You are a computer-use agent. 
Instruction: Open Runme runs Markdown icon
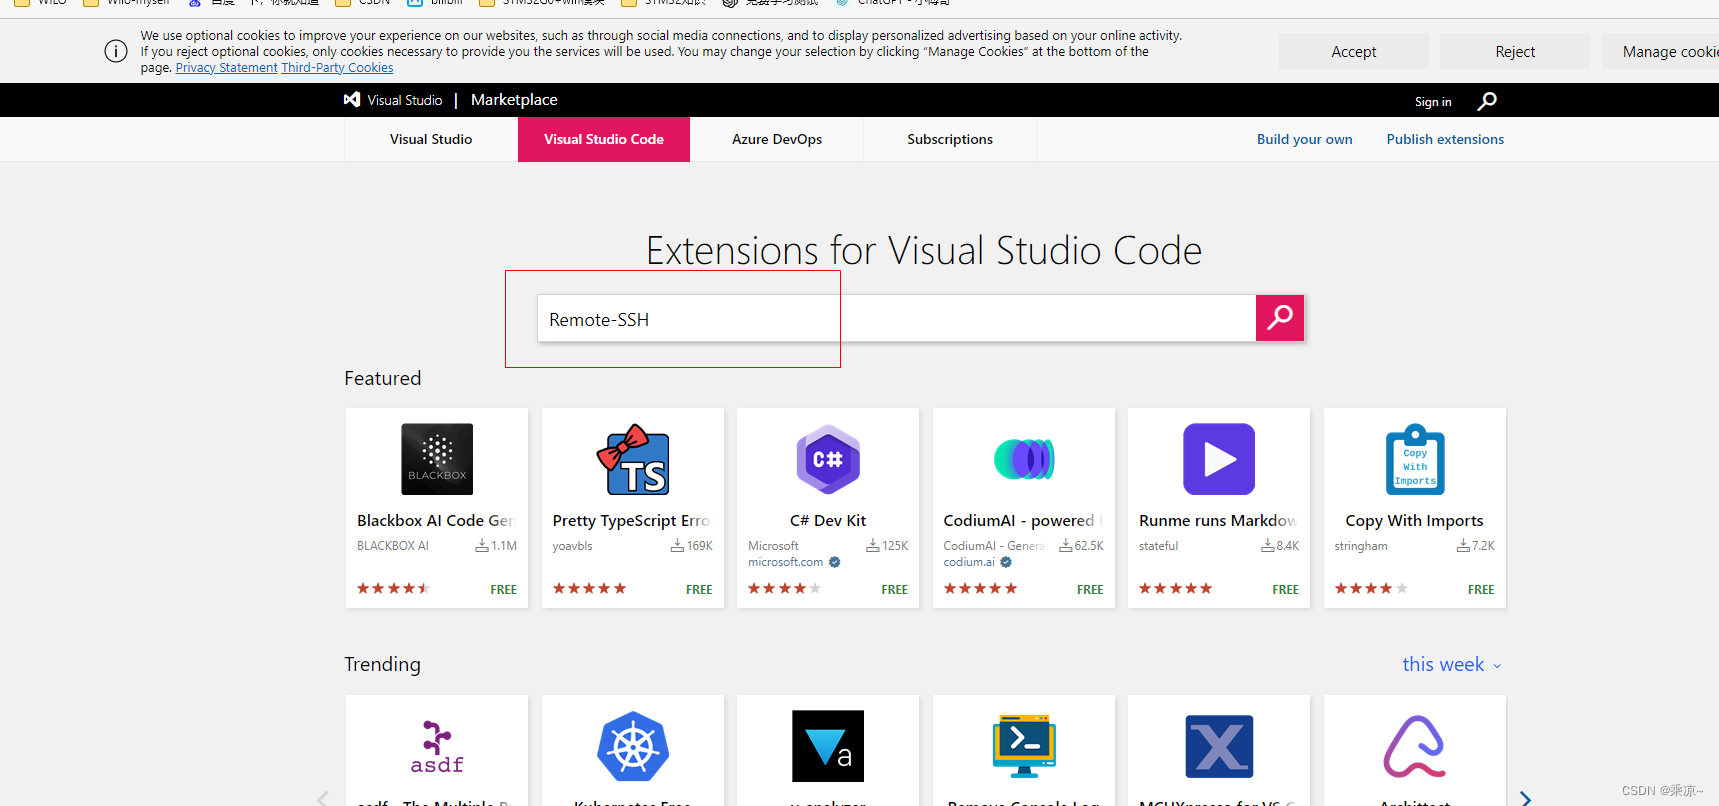1219,459
